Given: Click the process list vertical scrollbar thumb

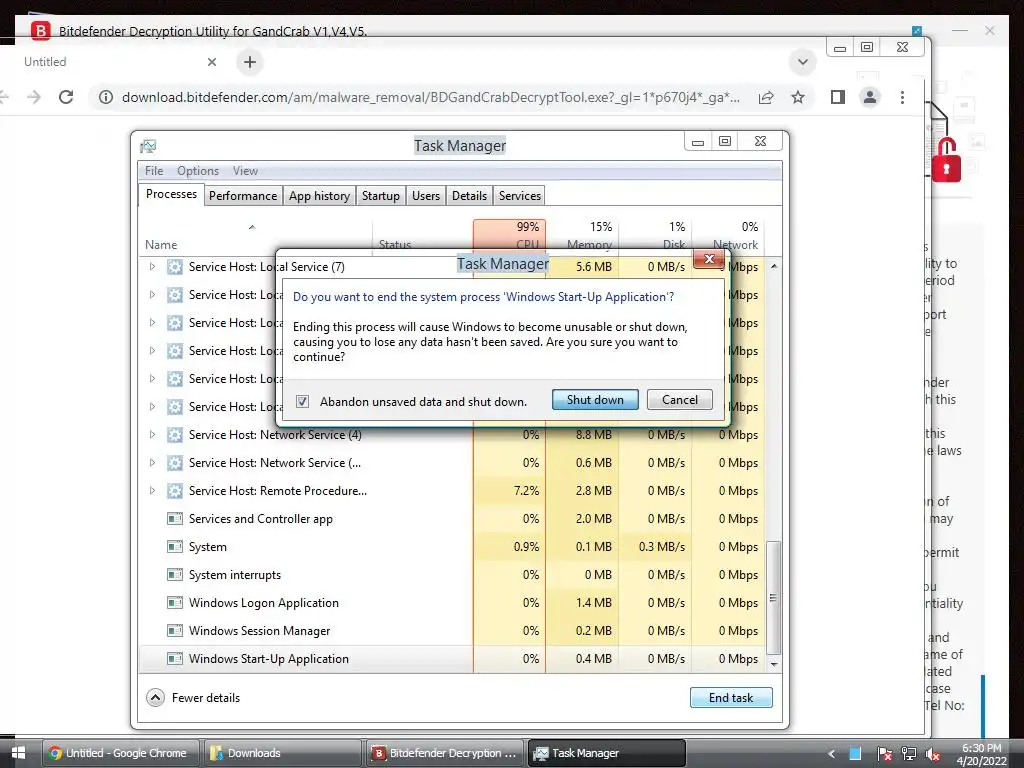Looking at the screenshot, I should [x=773, y=598].
